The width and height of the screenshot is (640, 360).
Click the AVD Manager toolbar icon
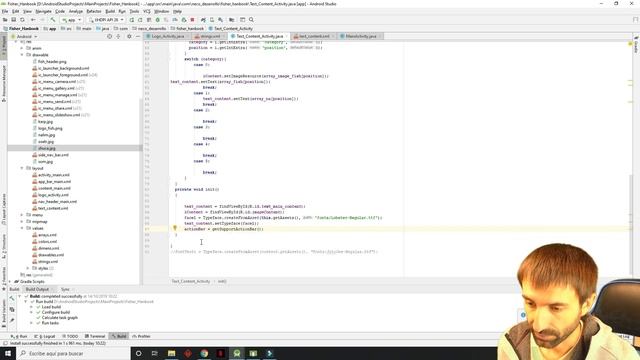tap(212, 20)
